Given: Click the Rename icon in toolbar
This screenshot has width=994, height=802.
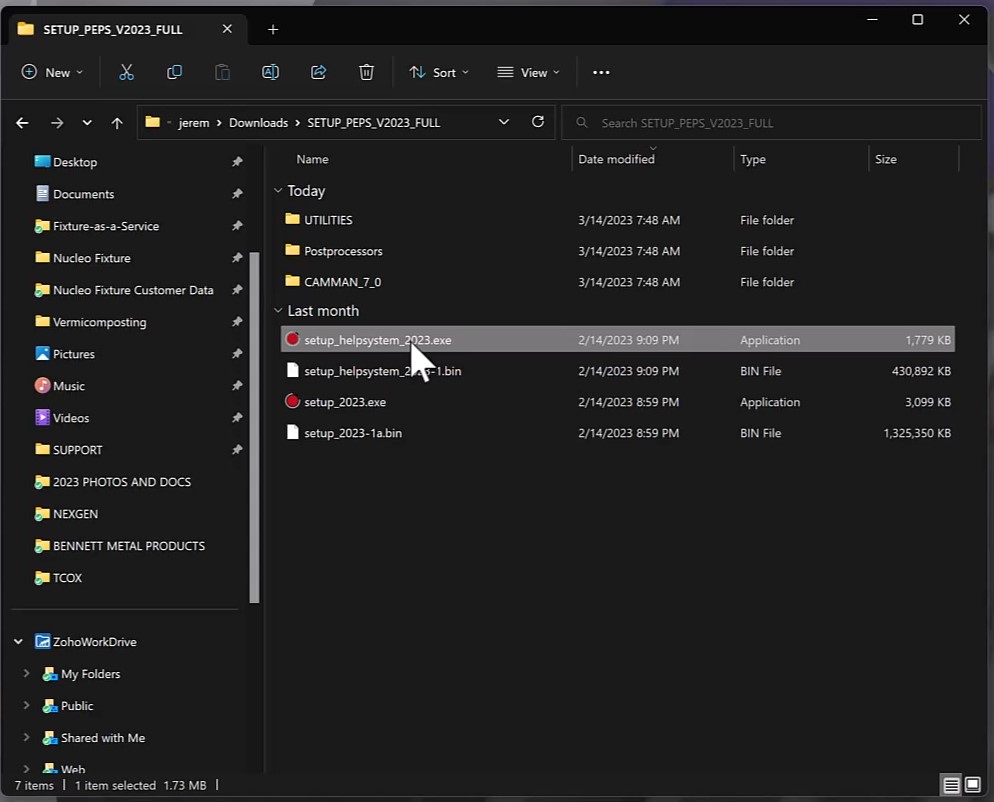Looking at the screenshot, I should (270, 72).
